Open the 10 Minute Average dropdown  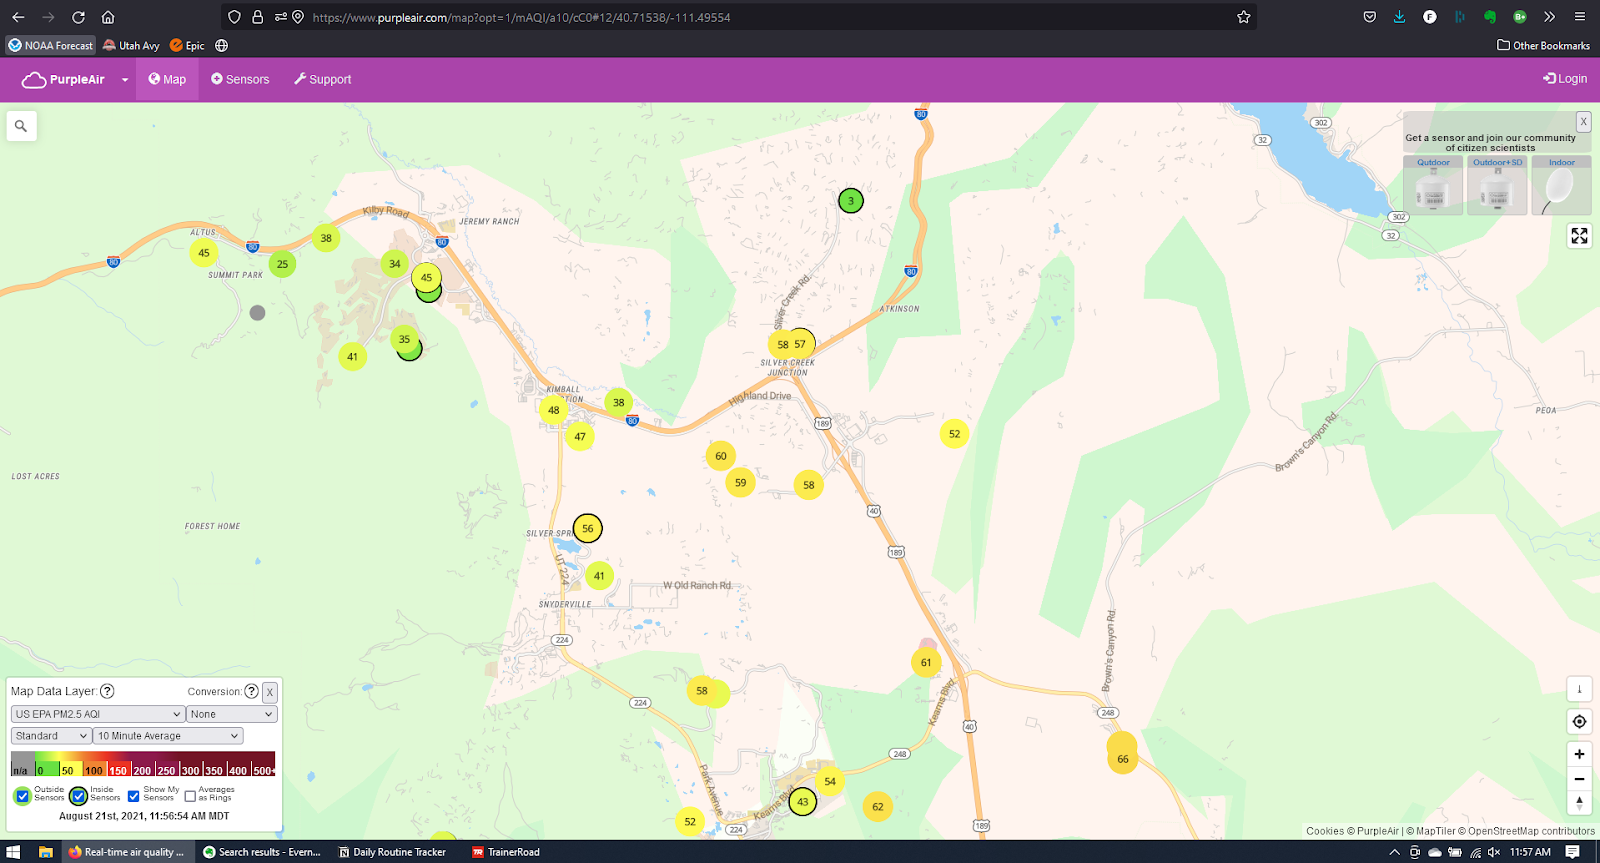tap(168, 736)
